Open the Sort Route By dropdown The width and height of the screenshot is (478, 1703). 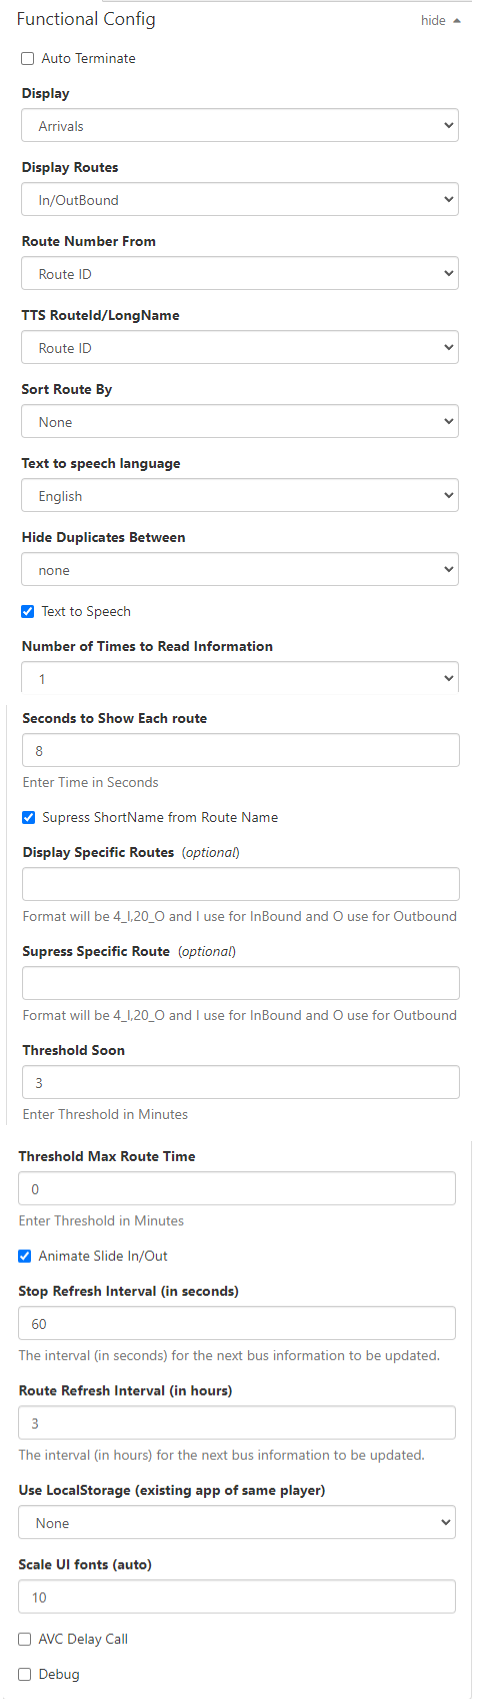pyautogui.click(x=240, y=422)
